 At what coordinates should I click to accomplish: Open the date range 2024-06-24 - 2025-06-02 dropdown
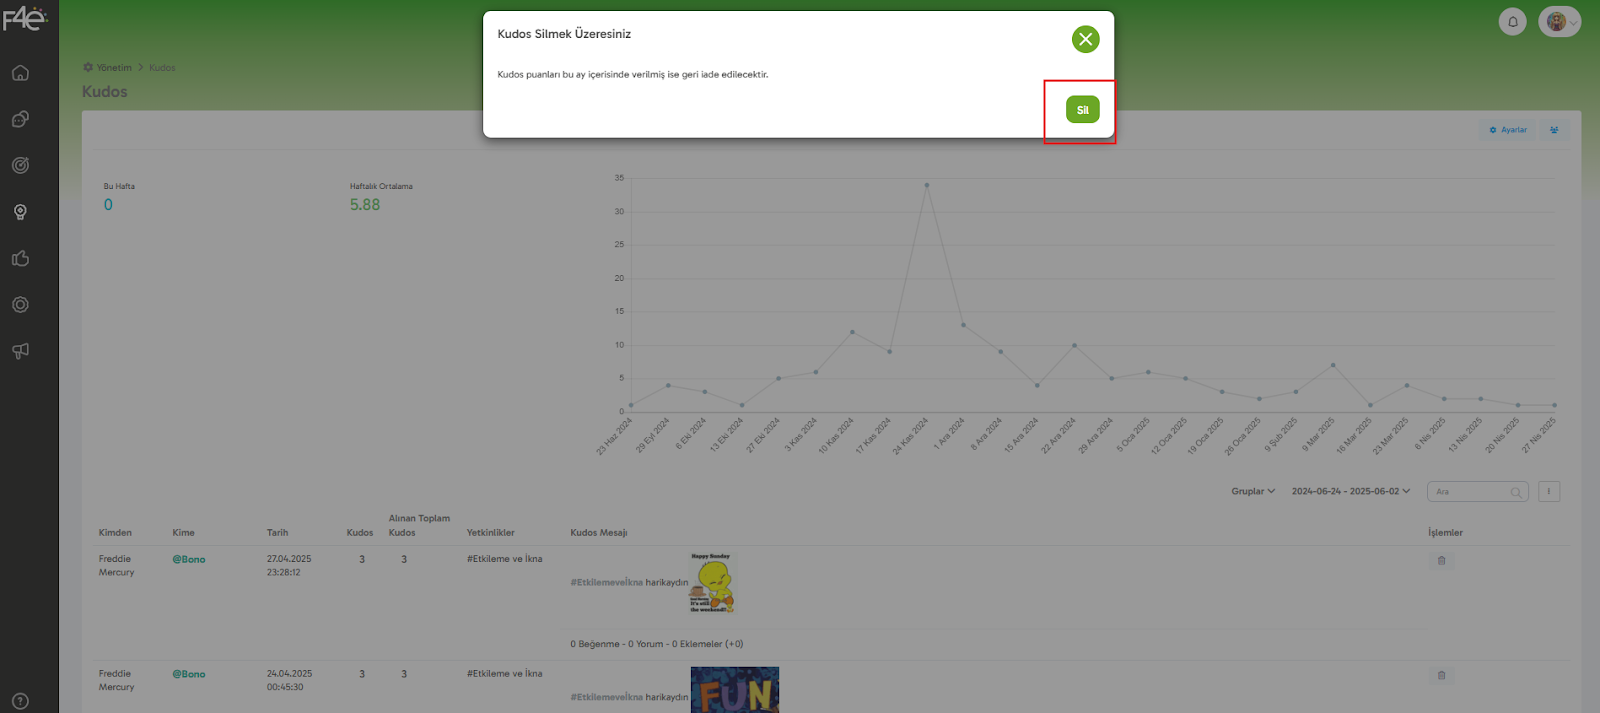tap(1350, 491)
